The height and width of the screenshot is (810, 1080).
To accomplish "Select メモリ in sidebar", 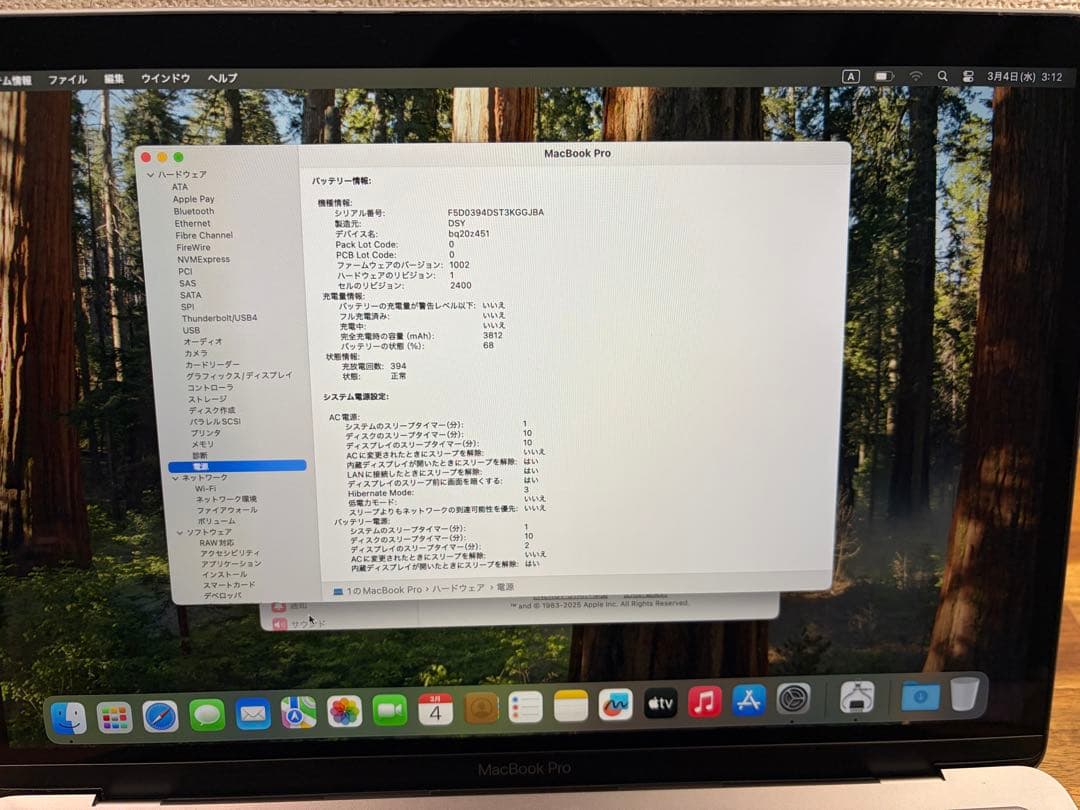I will [202, 444].
